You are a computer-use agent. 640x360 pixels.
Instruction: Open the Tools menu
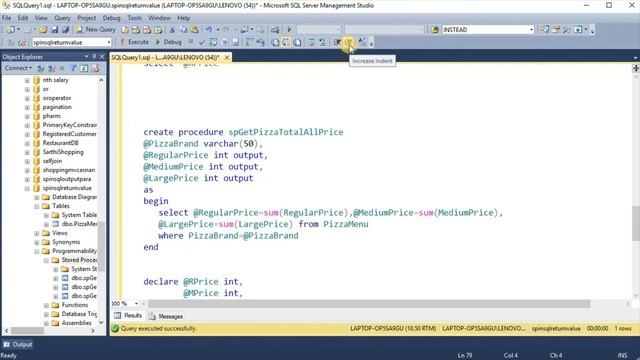[x=134, y=18]
